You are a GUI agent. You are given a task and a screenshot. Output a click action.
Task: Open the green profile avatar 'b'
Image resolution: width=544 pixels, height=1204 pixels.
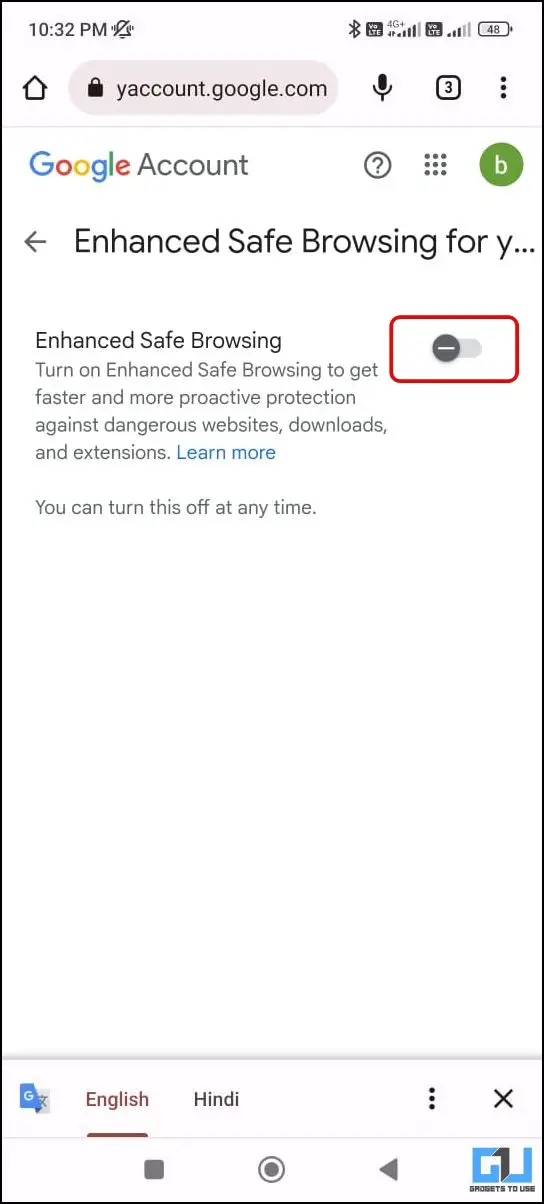[501, 165]
